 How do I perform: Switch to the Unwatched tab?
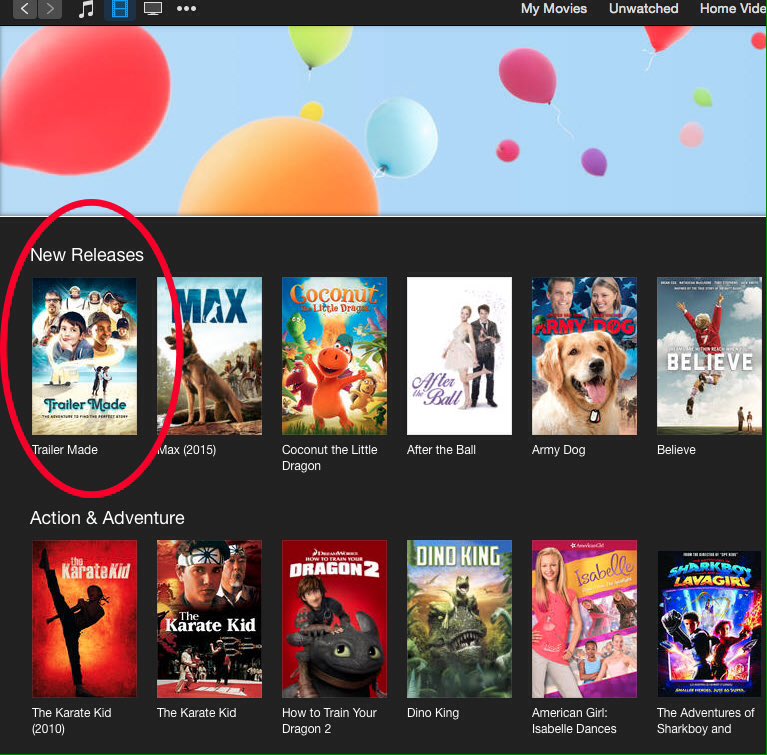[643, 8]
